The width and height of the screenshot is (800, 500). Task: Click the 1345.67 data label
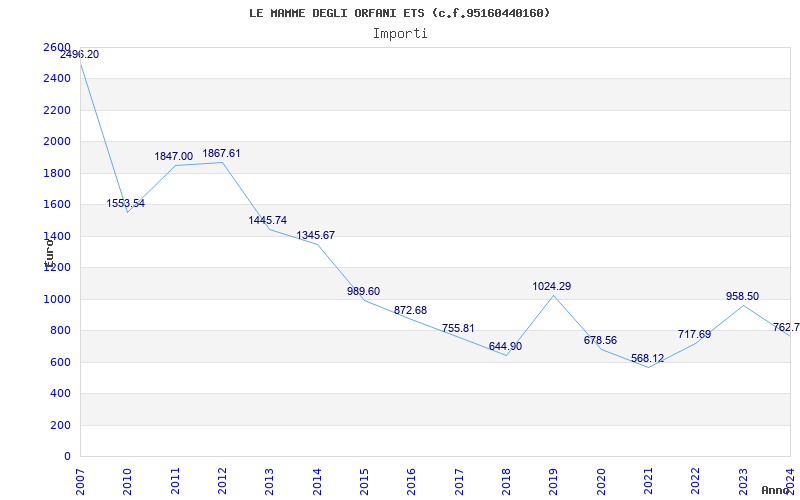[316, 235]
